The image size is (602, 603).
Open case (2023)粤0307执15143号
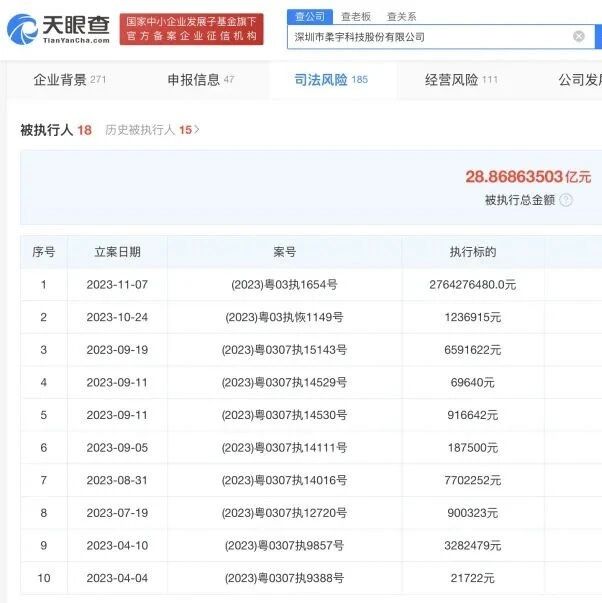tap(284, 350)
